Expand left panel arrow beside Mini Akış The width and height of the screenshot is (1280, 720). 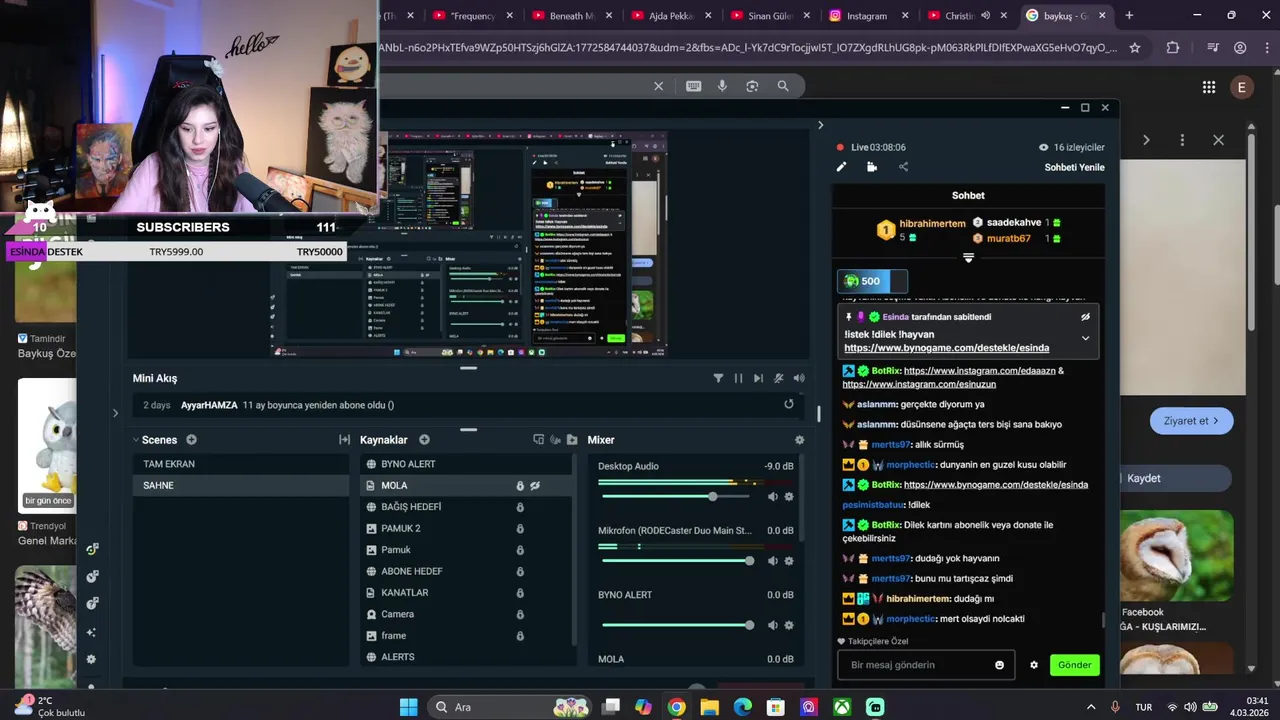(x=115, y=413)
